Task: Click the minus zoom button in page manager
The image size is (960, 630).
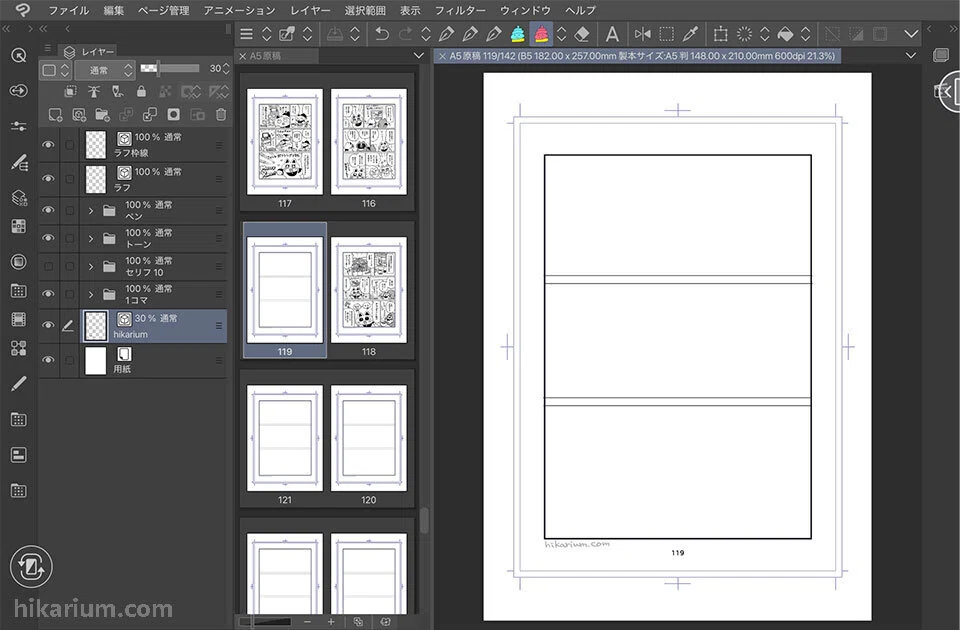Action: (307, 621)
